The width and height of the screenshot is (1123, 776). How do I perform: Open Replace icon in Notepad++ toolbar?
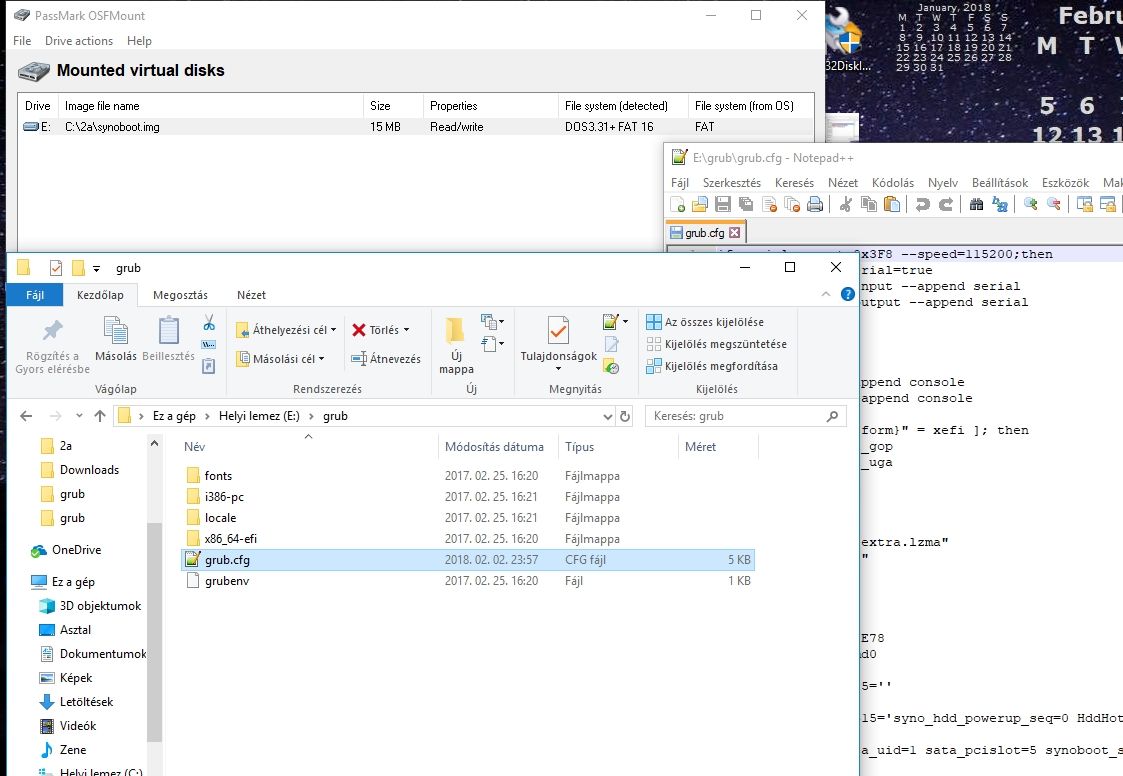point(1000,204)
